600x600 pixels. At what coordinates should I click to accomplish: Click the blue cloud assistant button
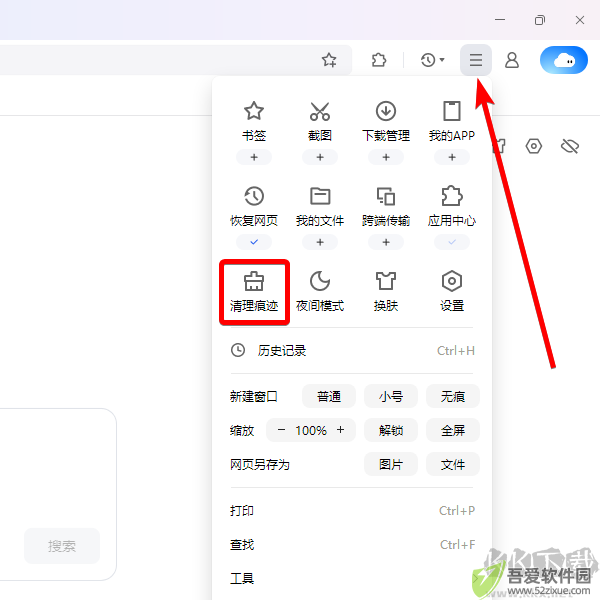coord(564,60)
